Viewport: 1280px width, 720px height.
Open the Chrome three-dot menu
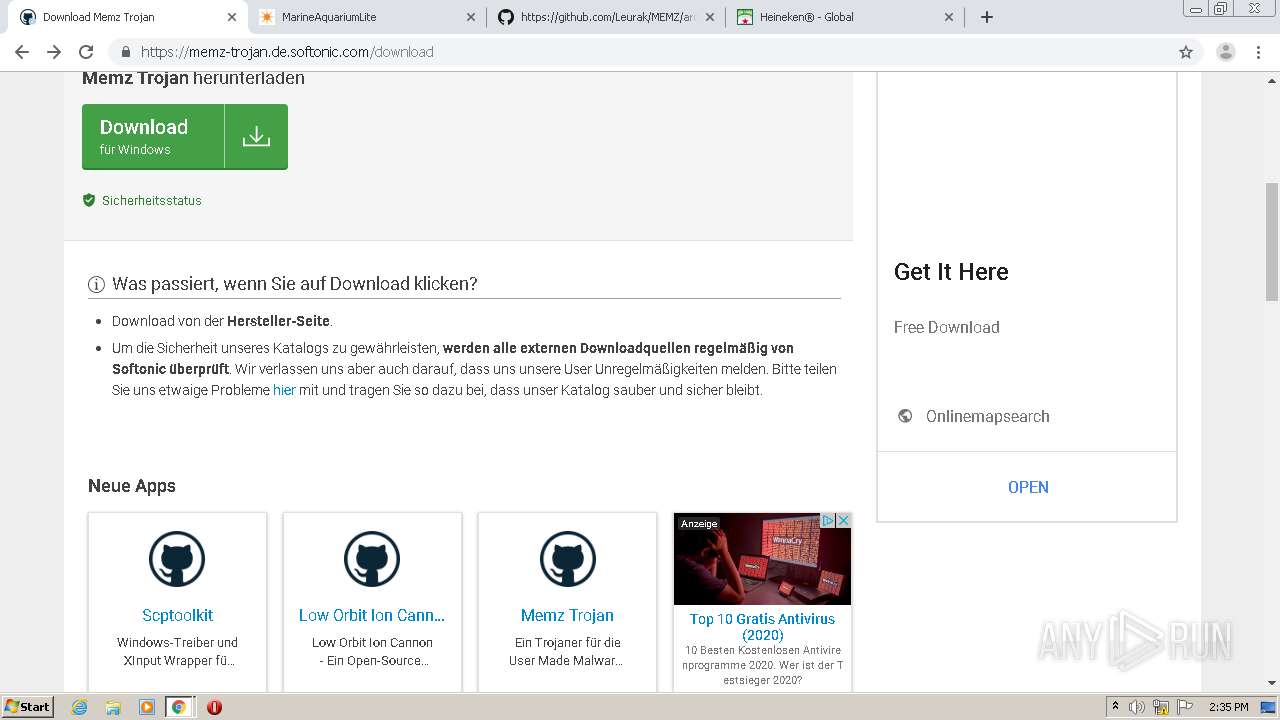tap(1258, 52)
